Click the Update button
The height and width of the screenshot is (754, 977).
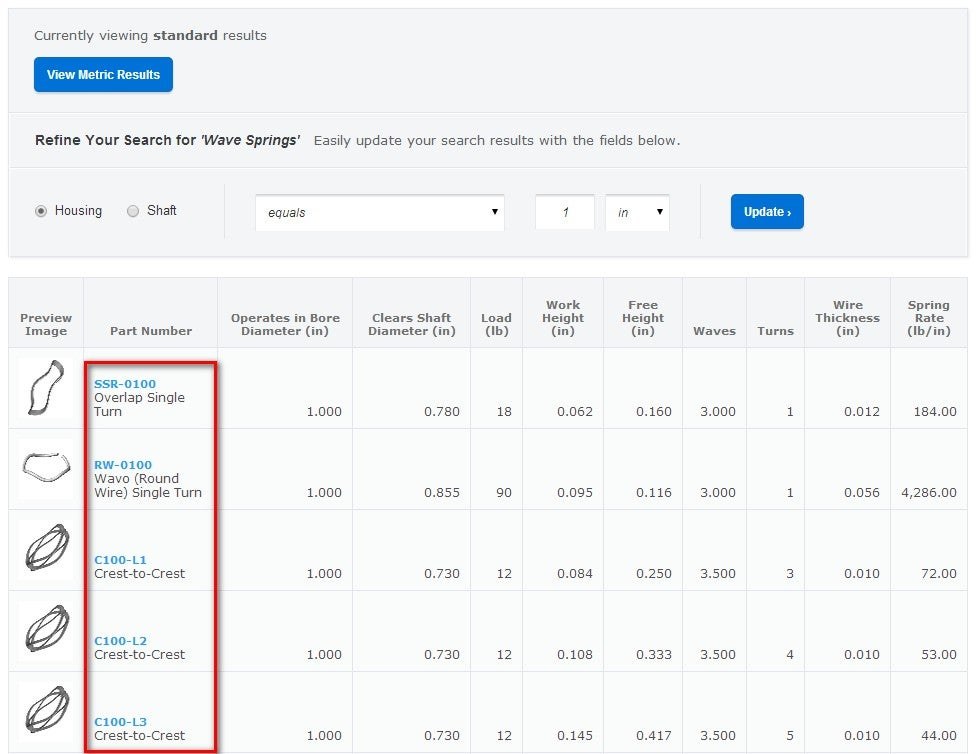pos(767,212)
